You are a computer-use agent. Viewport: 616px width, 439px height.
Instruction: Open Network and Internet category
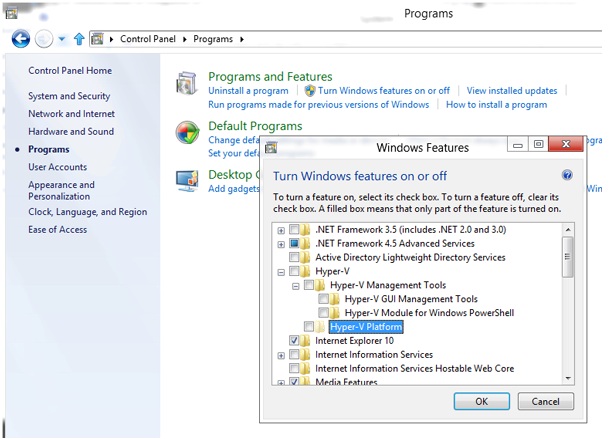pyautogui.click(x=72, y=114)
